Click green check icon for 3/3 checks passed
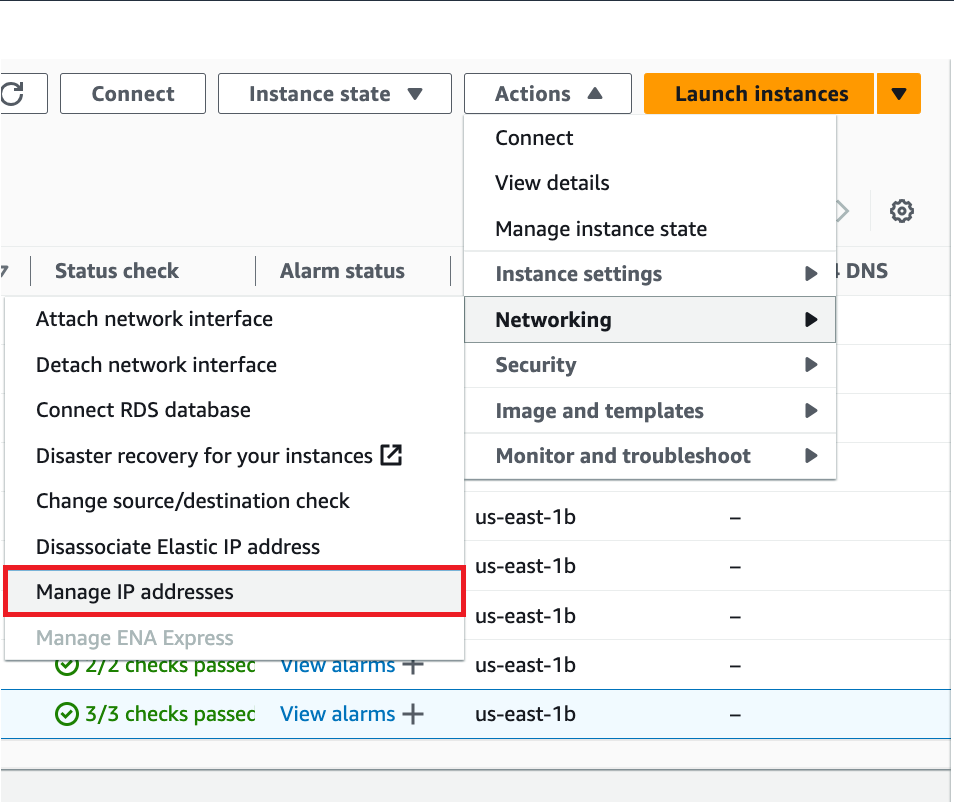The height and width of the screenshot is (802, 954). (67, 714)
